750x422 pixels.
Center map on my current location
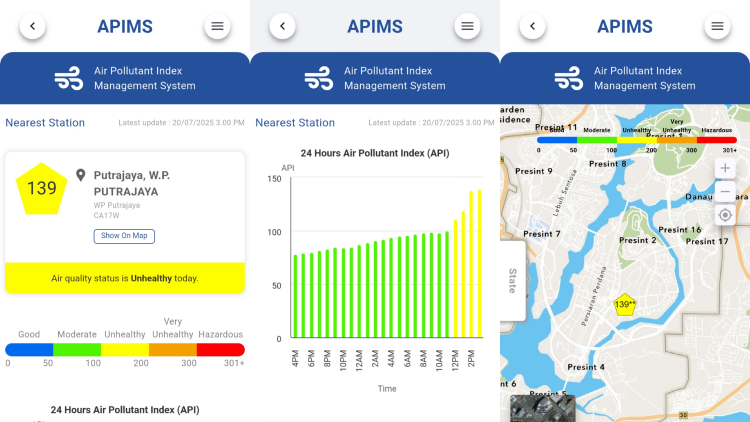725,215
